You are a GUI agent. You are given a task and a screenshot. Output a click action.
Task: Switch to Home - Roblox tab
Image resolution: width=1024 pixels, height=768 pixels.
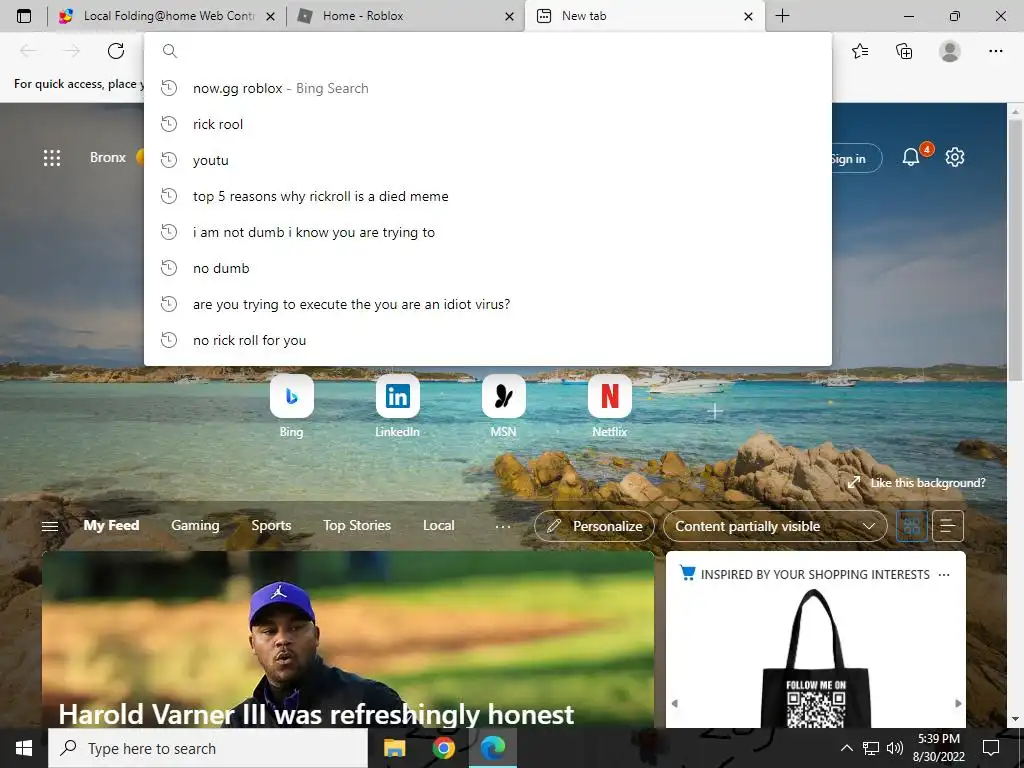[405, 16]
